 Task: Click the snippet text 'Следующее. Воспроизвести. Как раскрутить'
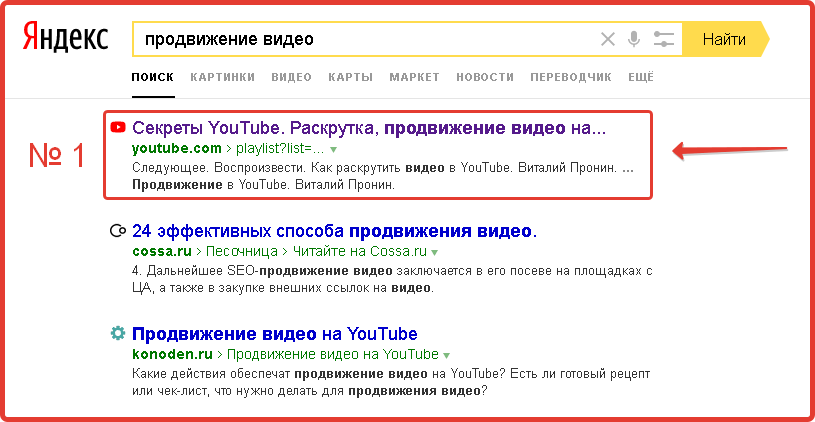tap(268, 168)
